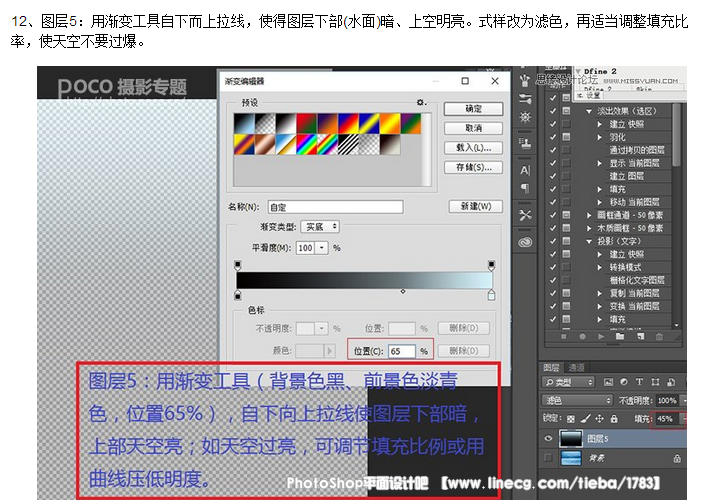This screenshot has width=710, height=500.
Task: Open the 平滑度 value dropdown arrow
Action: pos(321,248)
